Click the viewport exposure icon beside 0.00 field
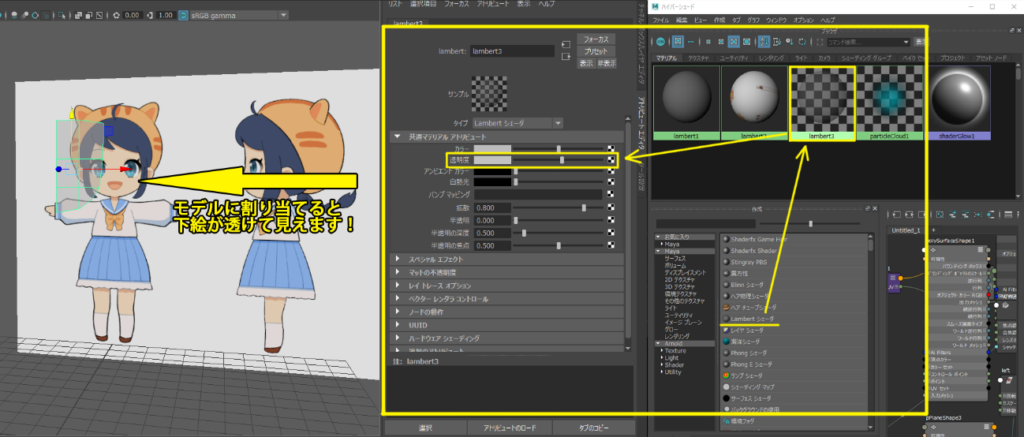This screenshot has width=1024, height=437. click(116, 14)
